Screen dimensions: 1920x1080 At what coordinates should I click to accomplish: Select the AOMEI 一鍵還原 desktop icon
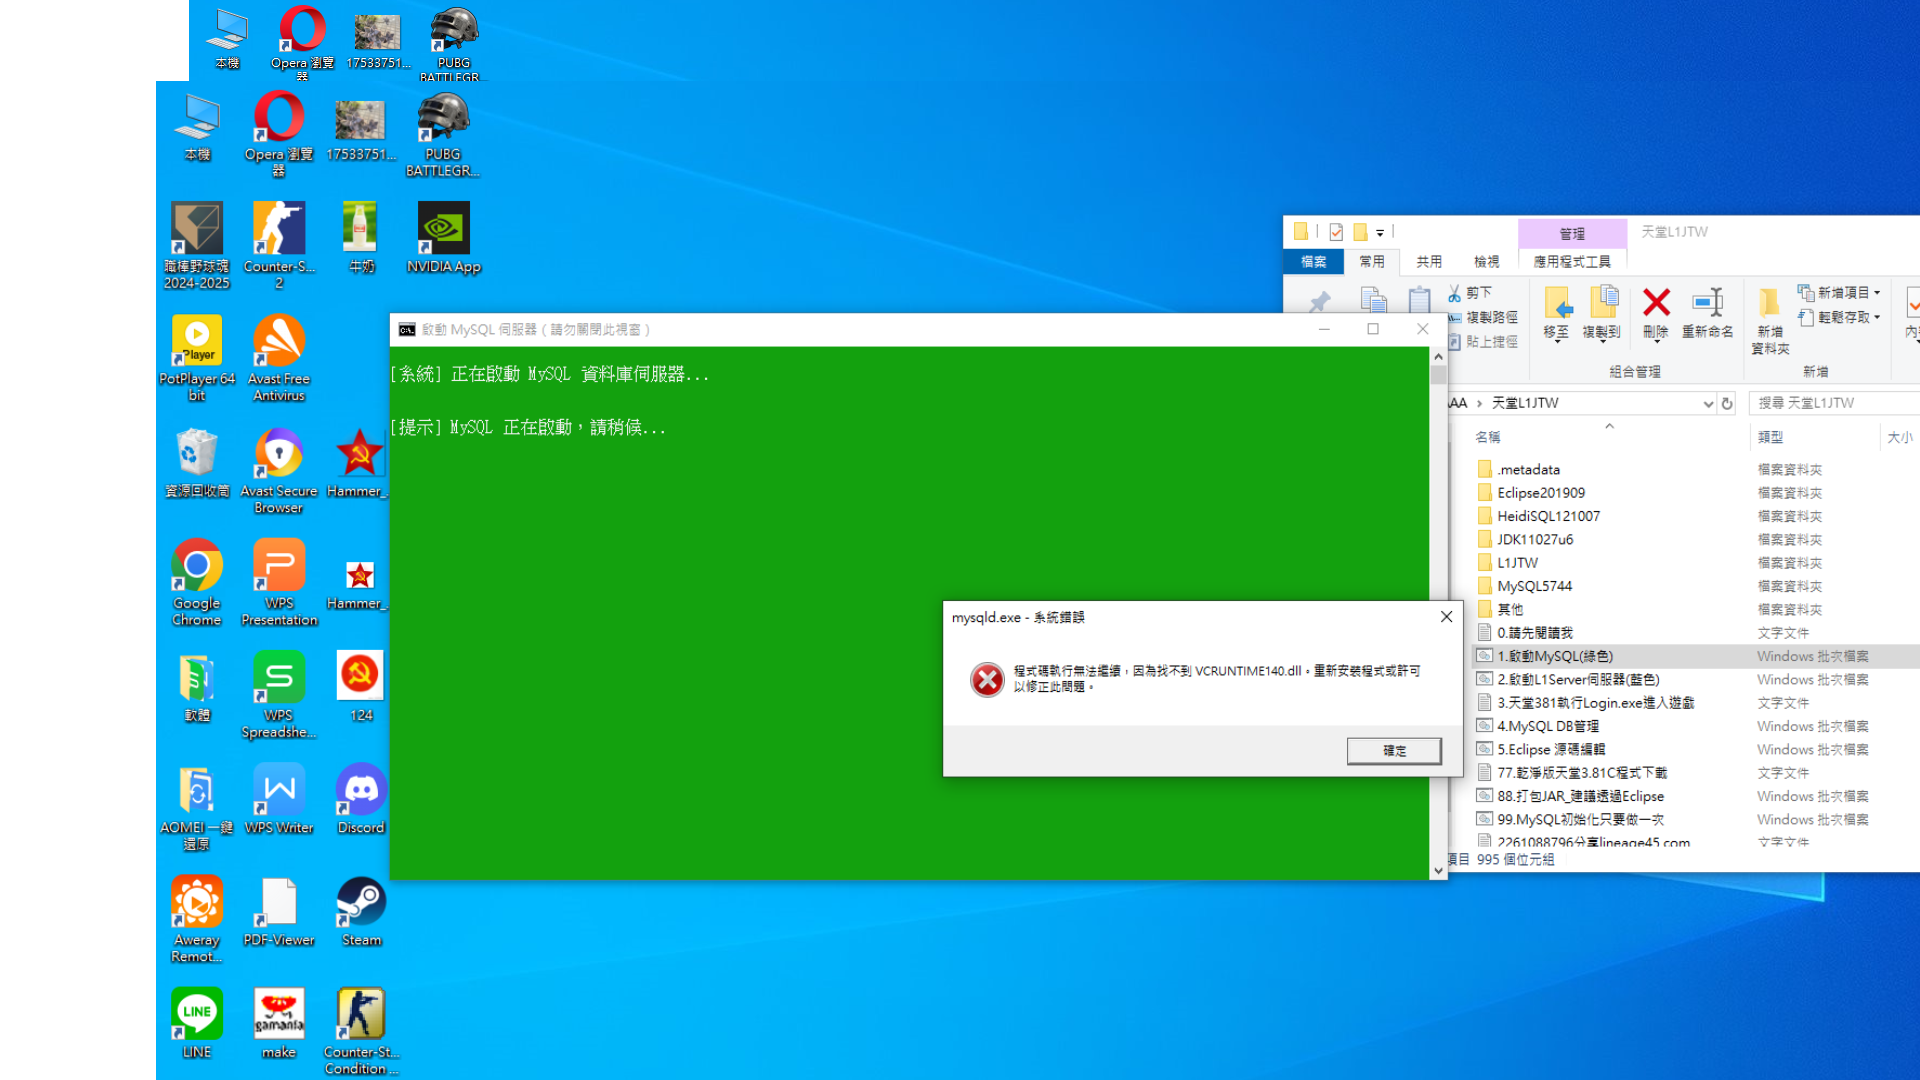point(197,807)
